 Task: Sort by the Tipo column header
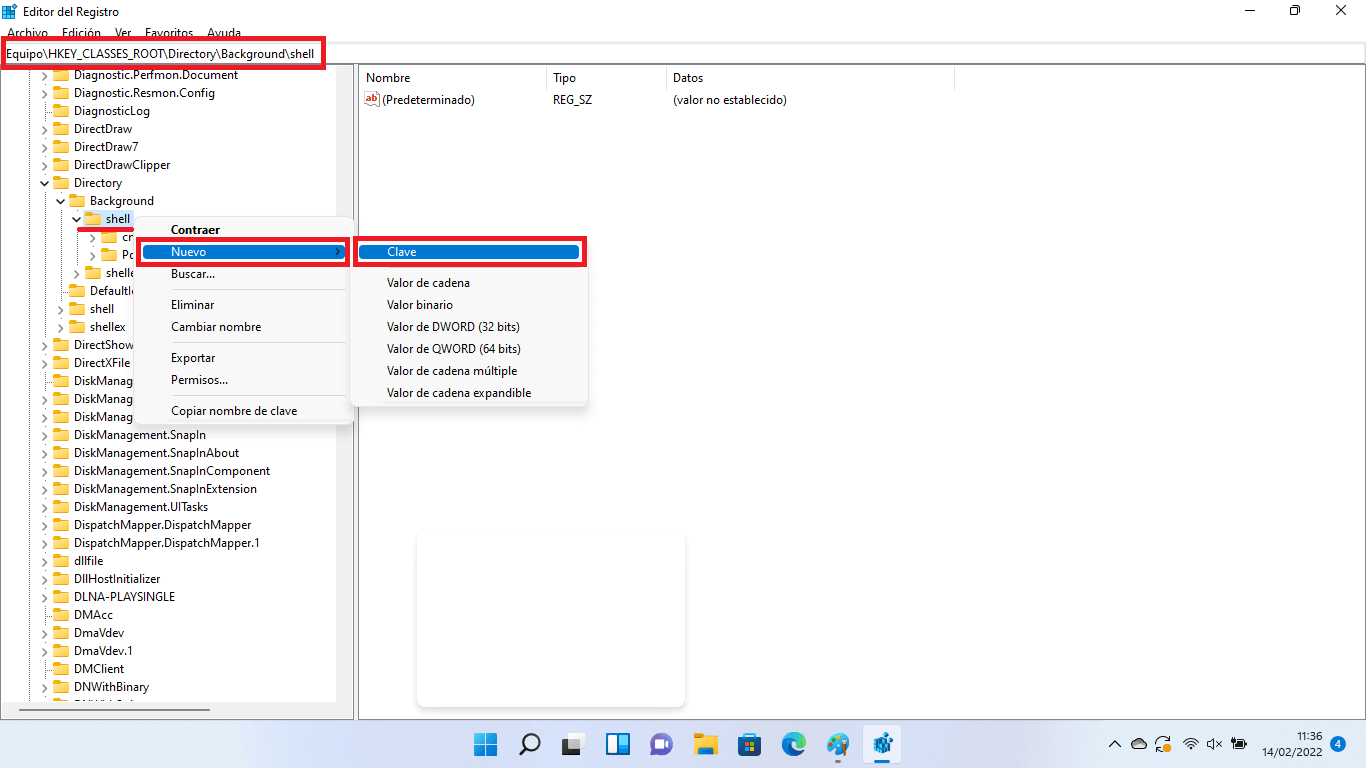607,78
